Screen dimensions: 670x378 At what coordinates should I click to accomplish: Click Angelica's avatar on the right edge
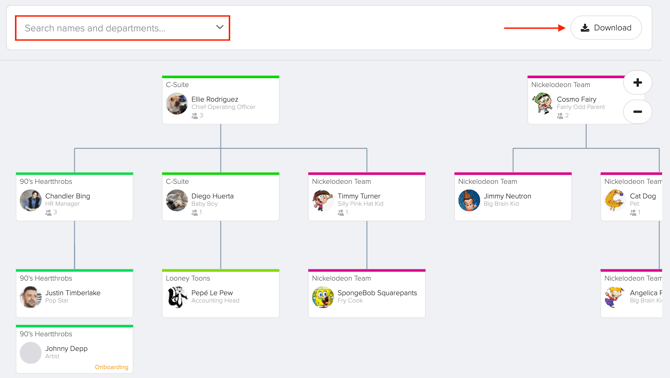[x=615, y=297]
